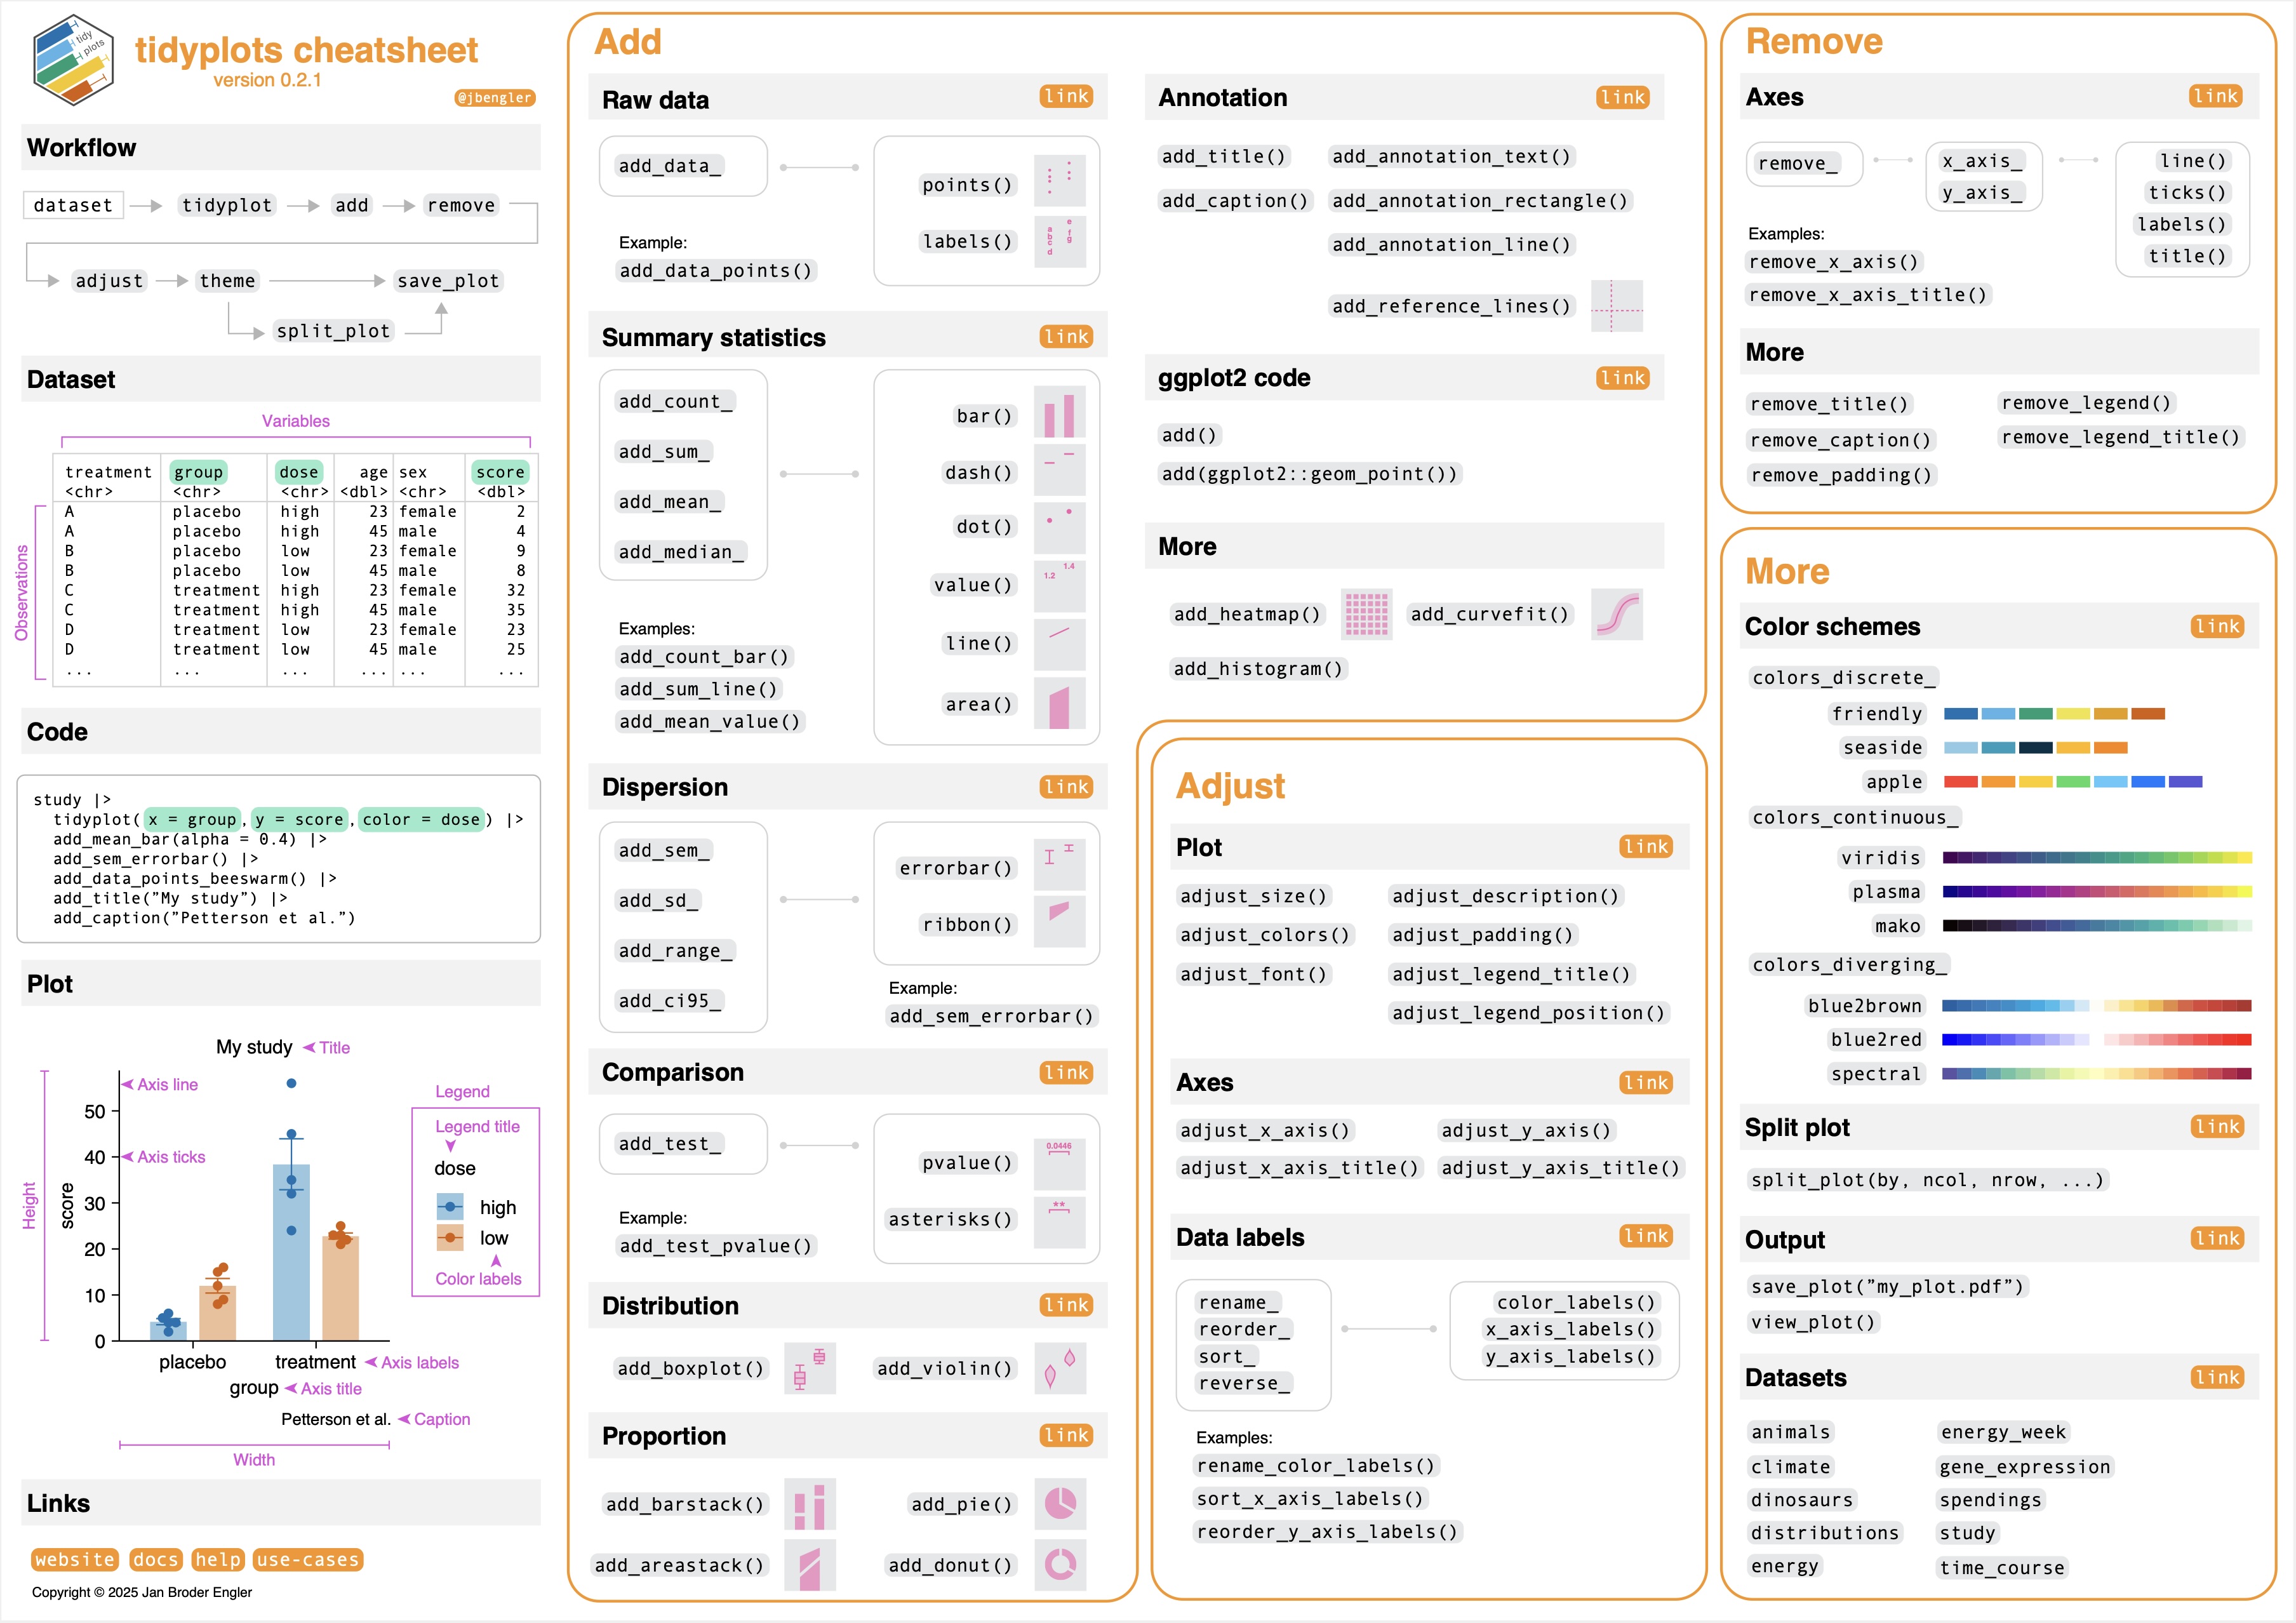Image resolution: width=2296 pixels, height=1623 pixels.
Task: Select the value() number icon
Action: [1059, 585]
